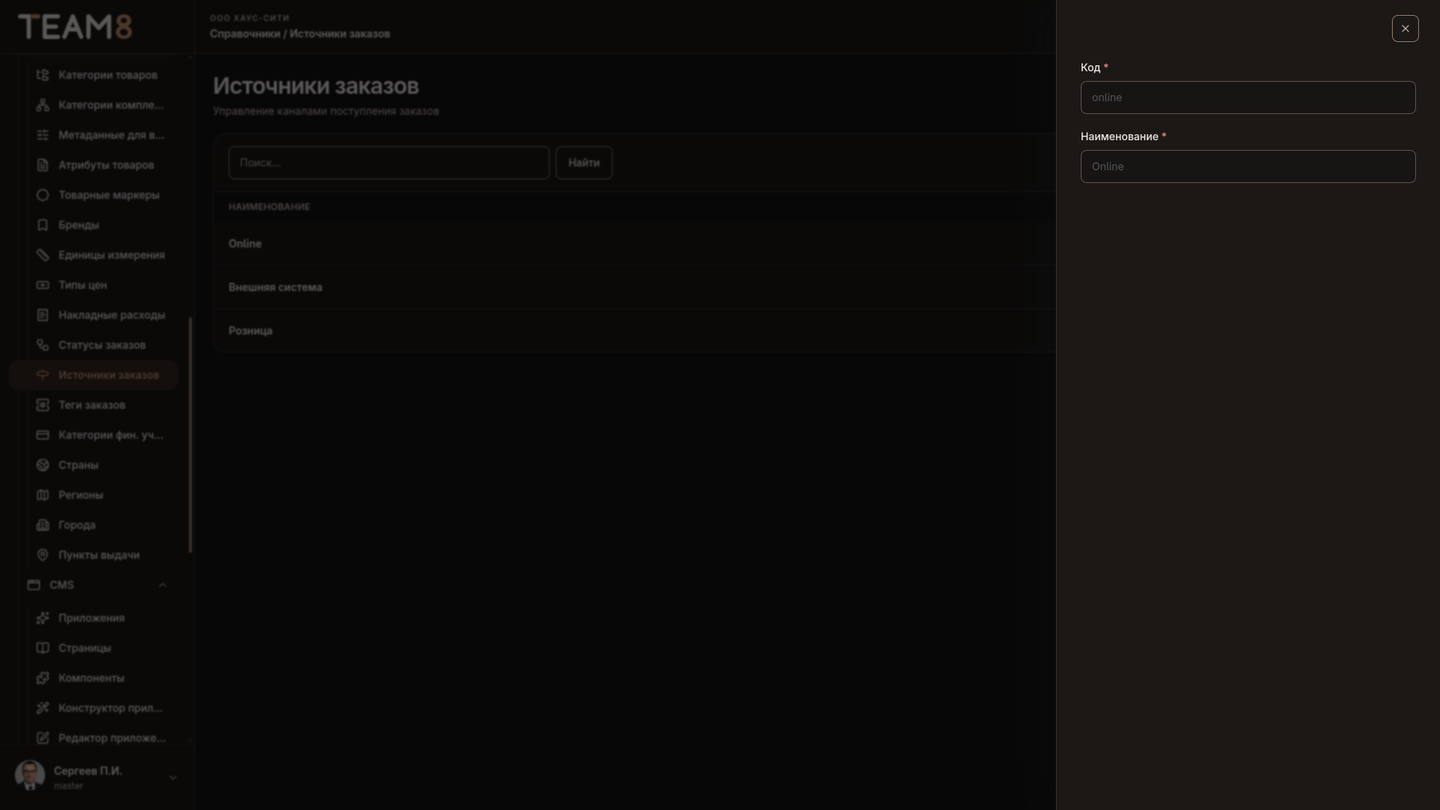Image resolution: width=1440 pixels, height=810 pixels.
Task: Click the Единицы измерения icon
Action: 42,255
